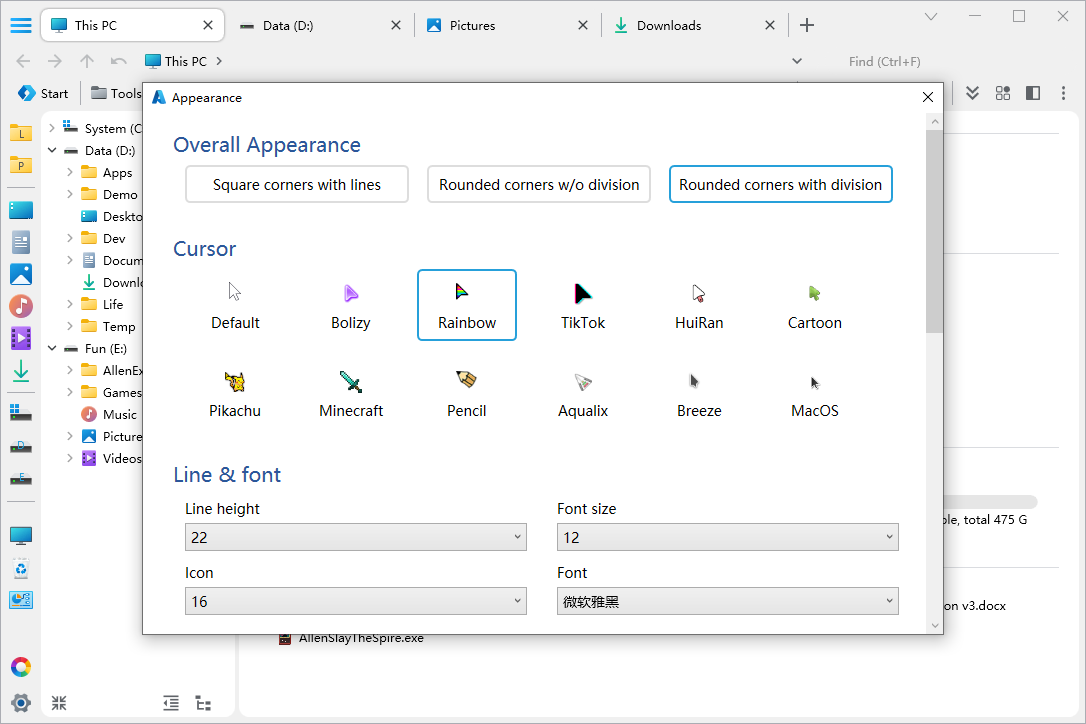Choose the Minecraft sword cursor
The width and height of the screenshot is (1086, 724).
(351, 381)
